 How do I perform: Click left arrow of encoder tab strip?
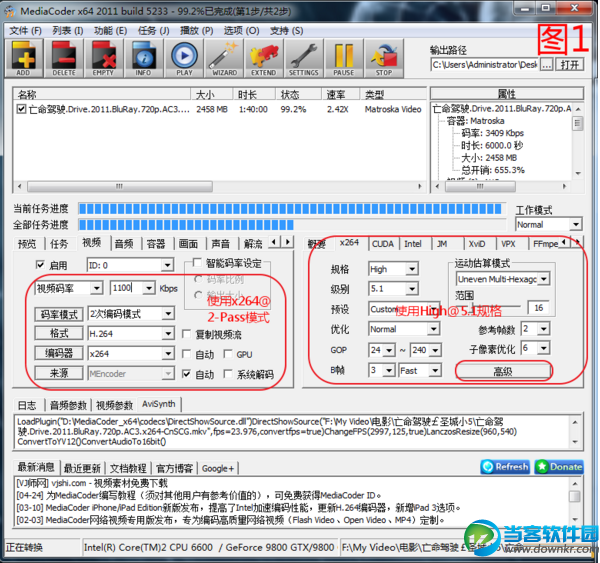564,242
